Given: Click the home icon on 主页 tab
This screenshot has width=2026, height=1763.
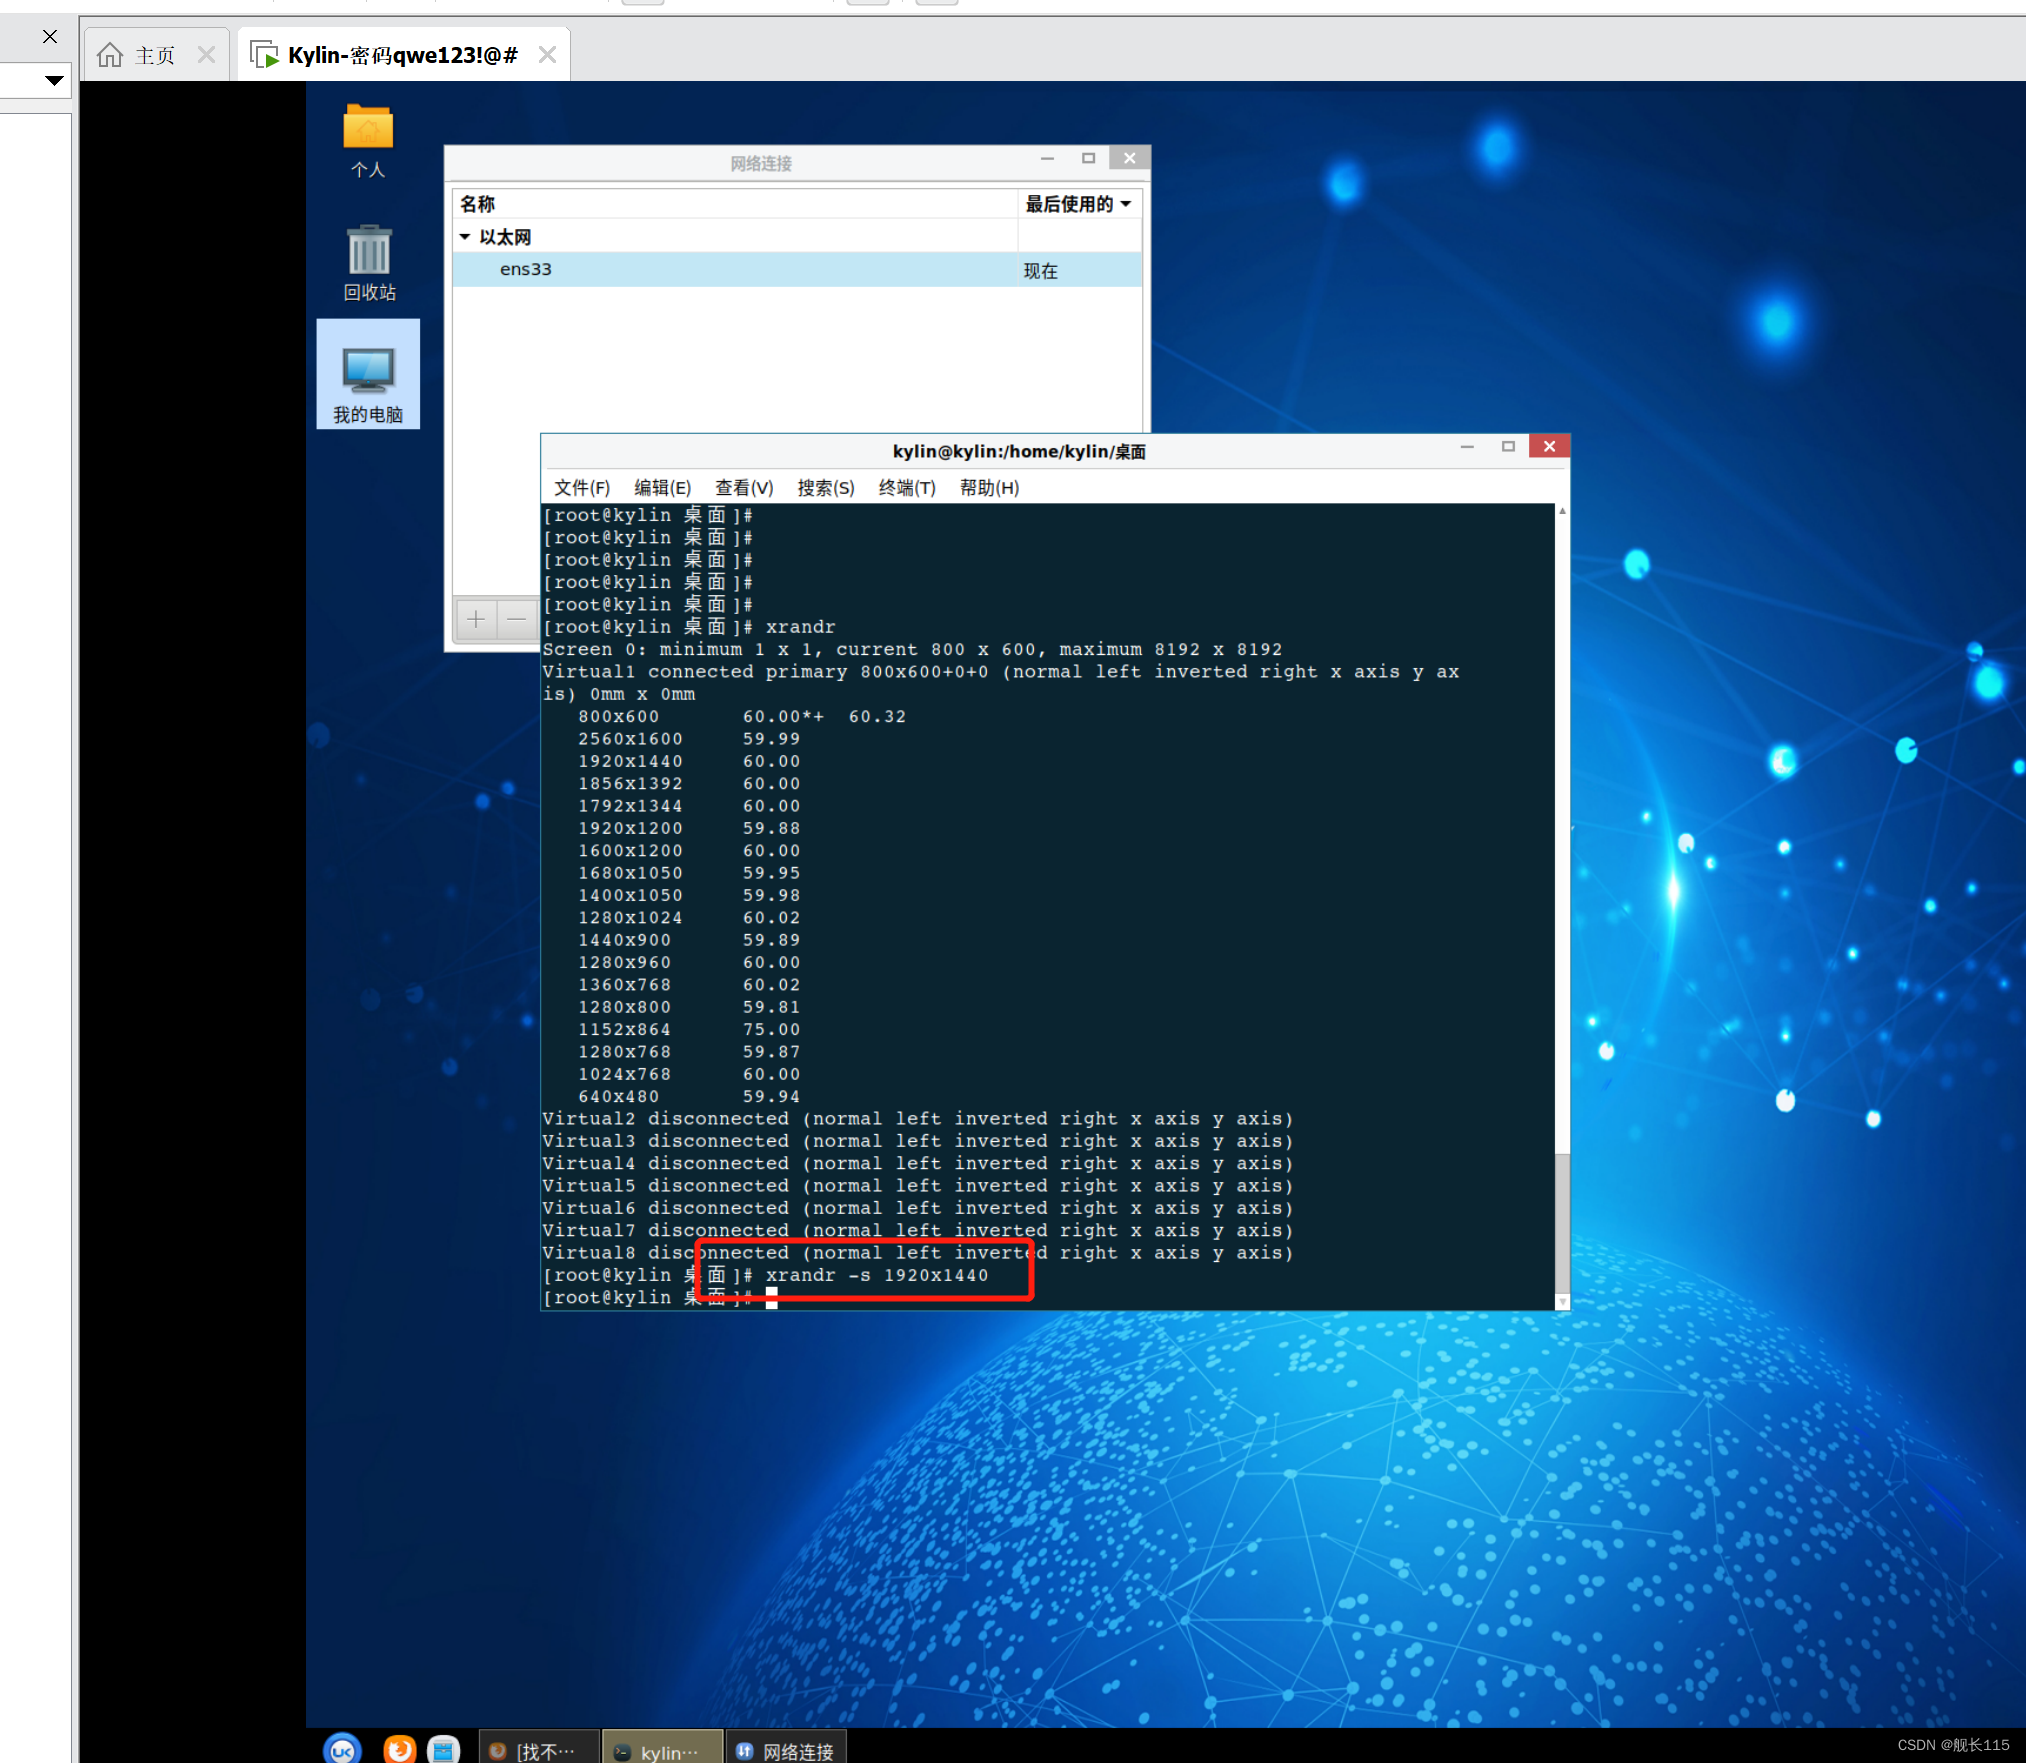Looking at the screenshot, I should 110,55.
